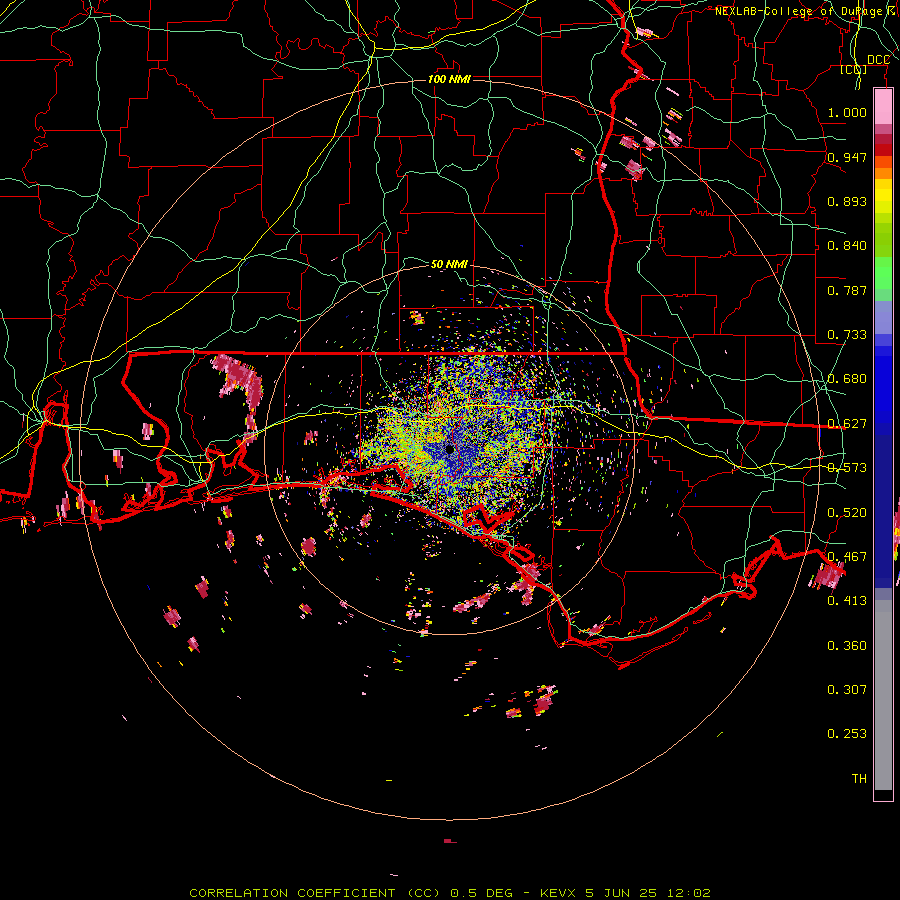
Task: Click the 0.787 scale value
Action: 847,290
